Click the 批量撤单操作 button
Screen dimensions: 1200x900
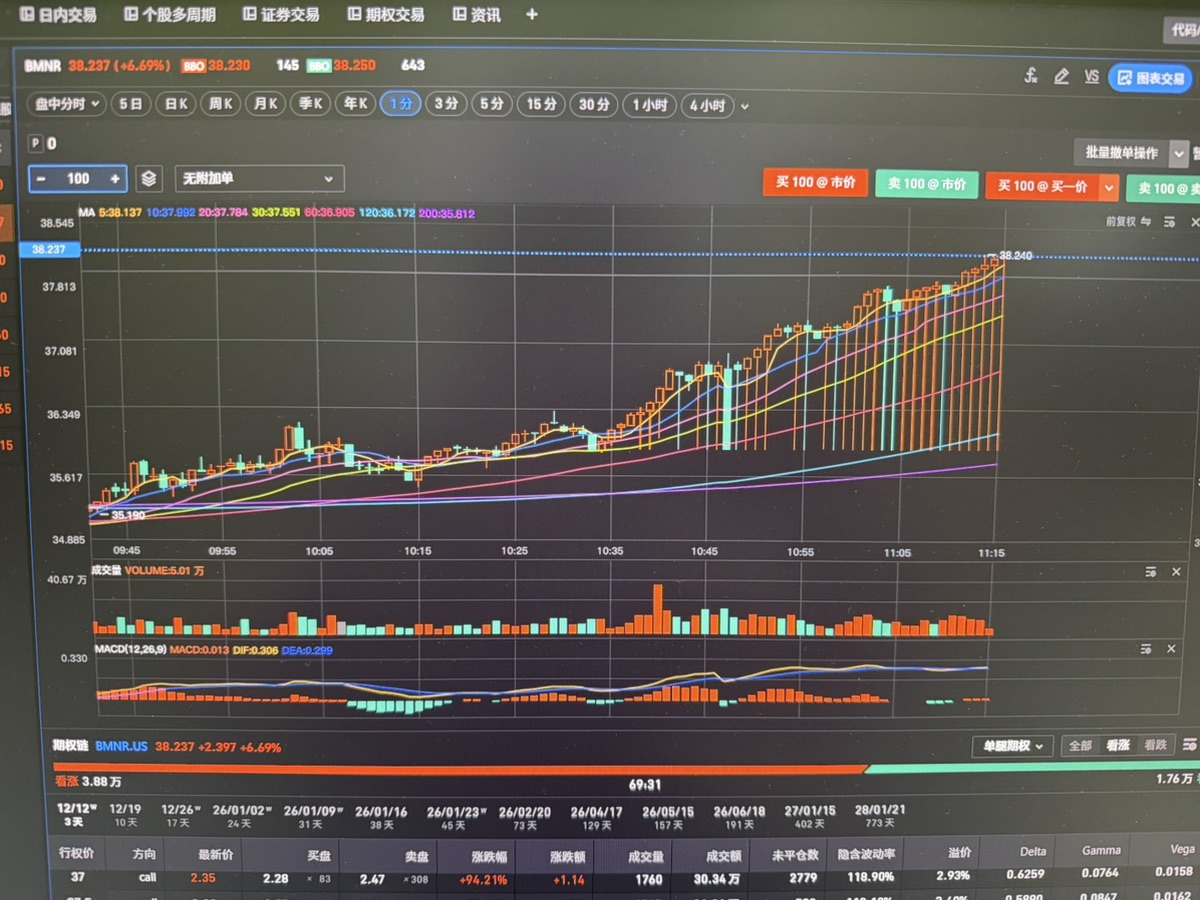[1120, 153]
